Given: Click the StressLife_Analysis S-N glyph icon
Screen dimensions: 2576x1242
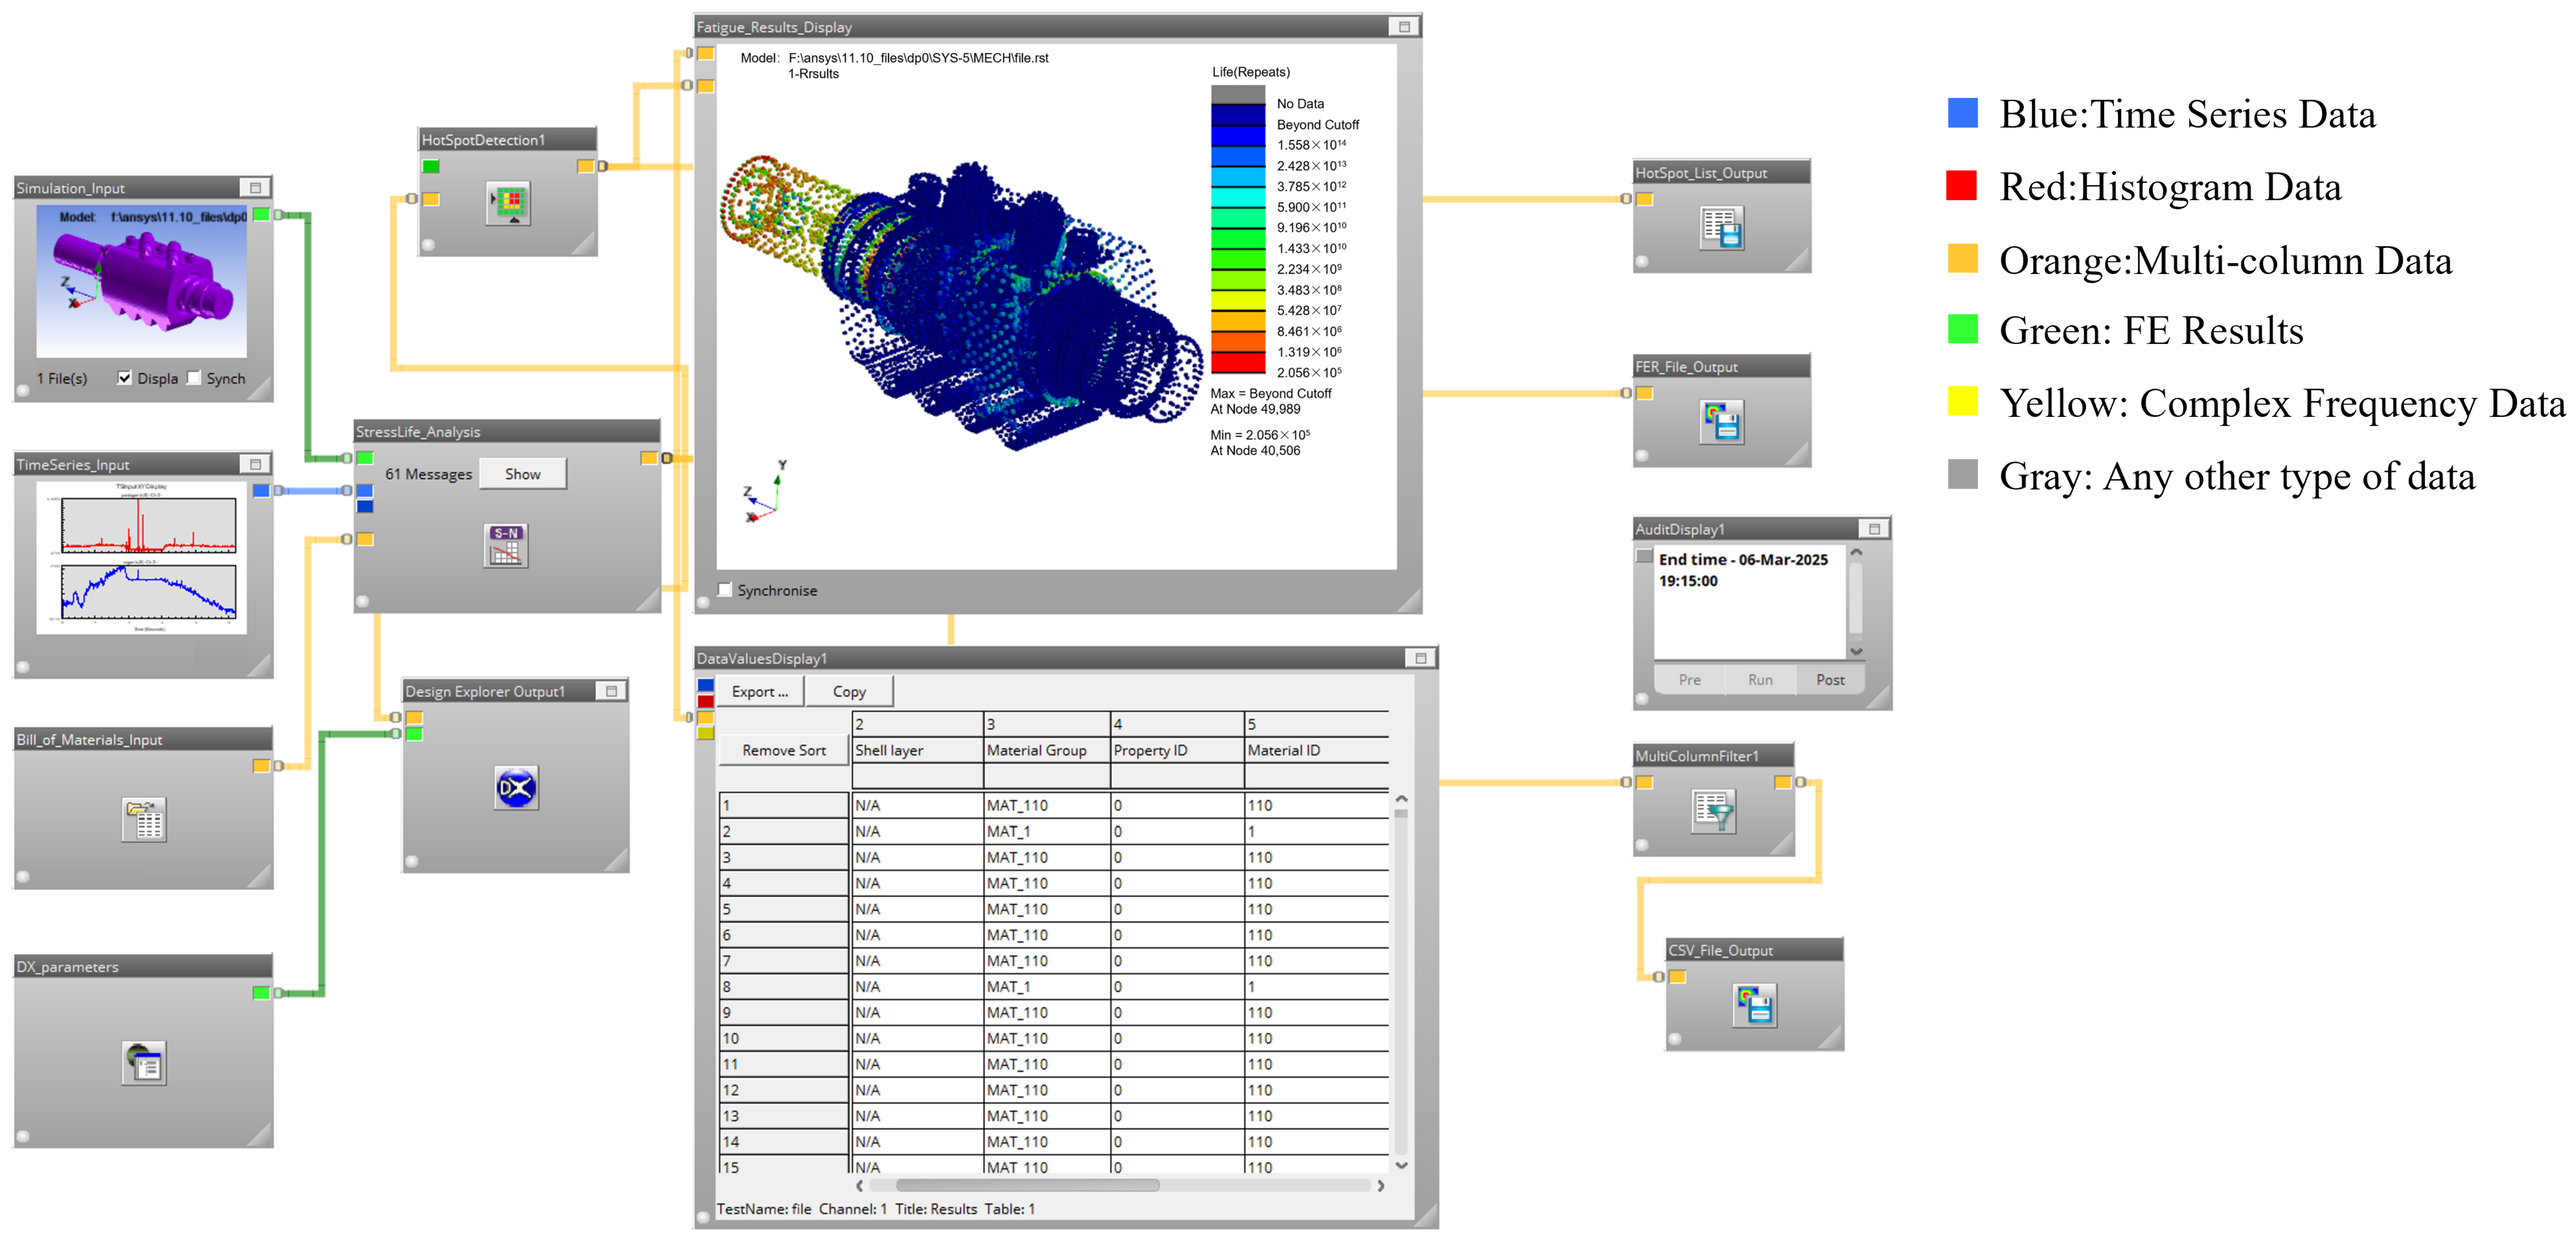Looking at the screenshot, I should tap(506, 545).
